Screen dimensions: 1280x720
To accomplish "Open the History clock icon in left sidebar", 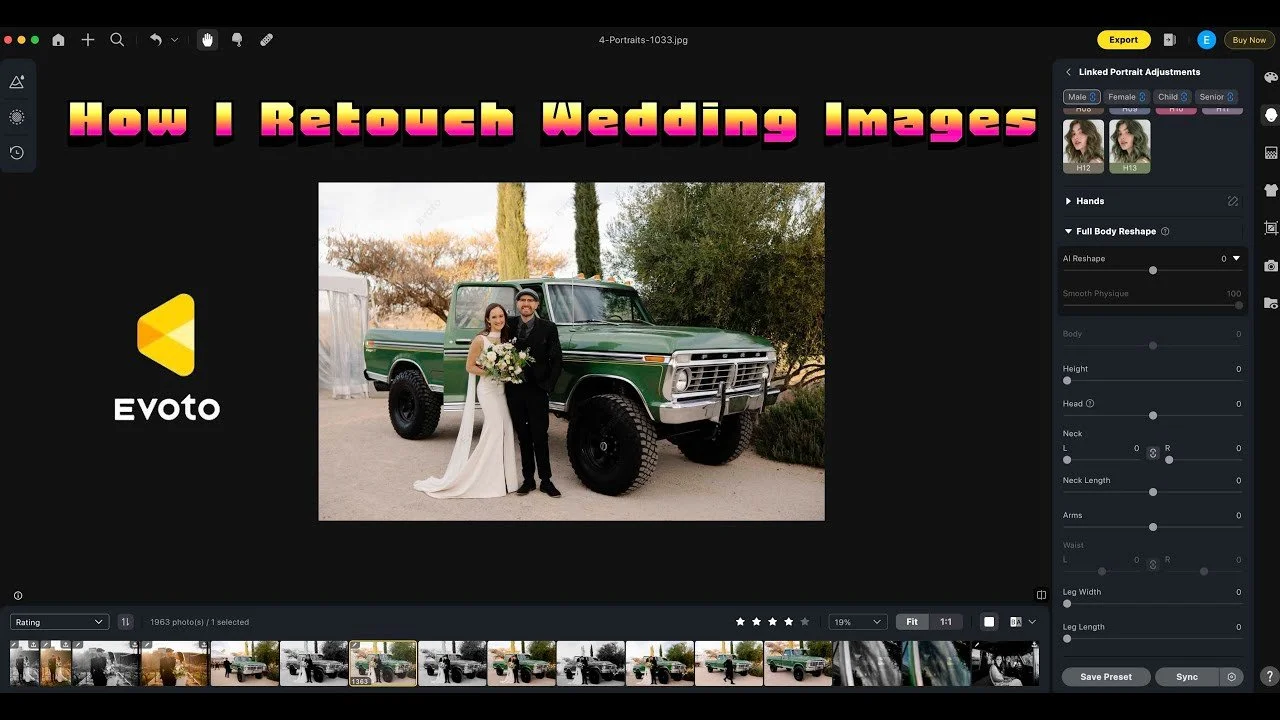I will [x=17, y=153].
